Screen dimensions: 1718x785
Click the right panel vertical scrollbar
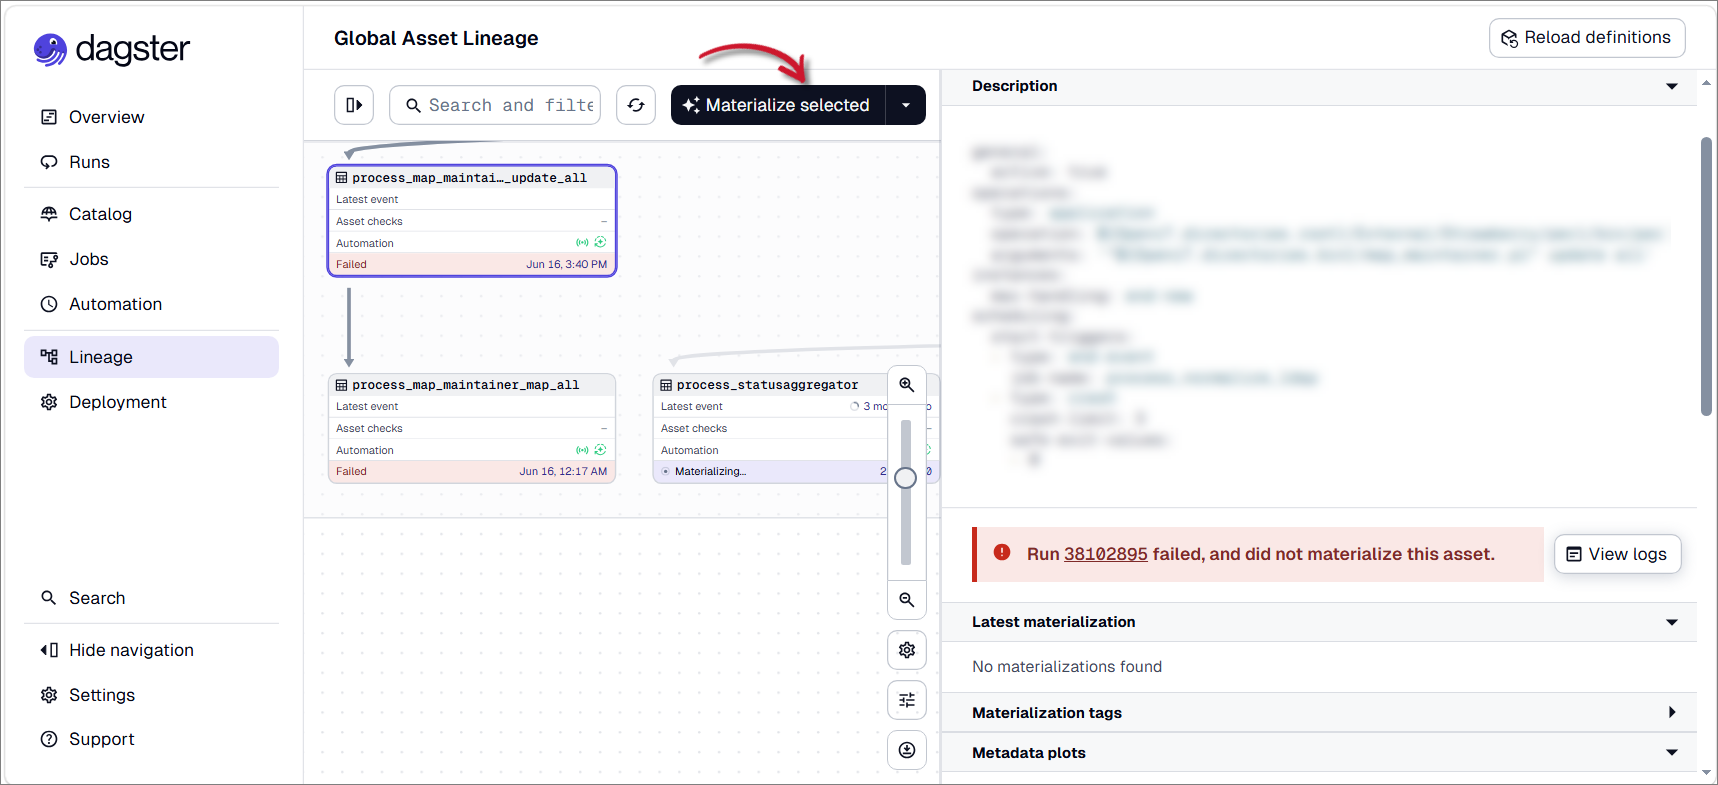1707,277
